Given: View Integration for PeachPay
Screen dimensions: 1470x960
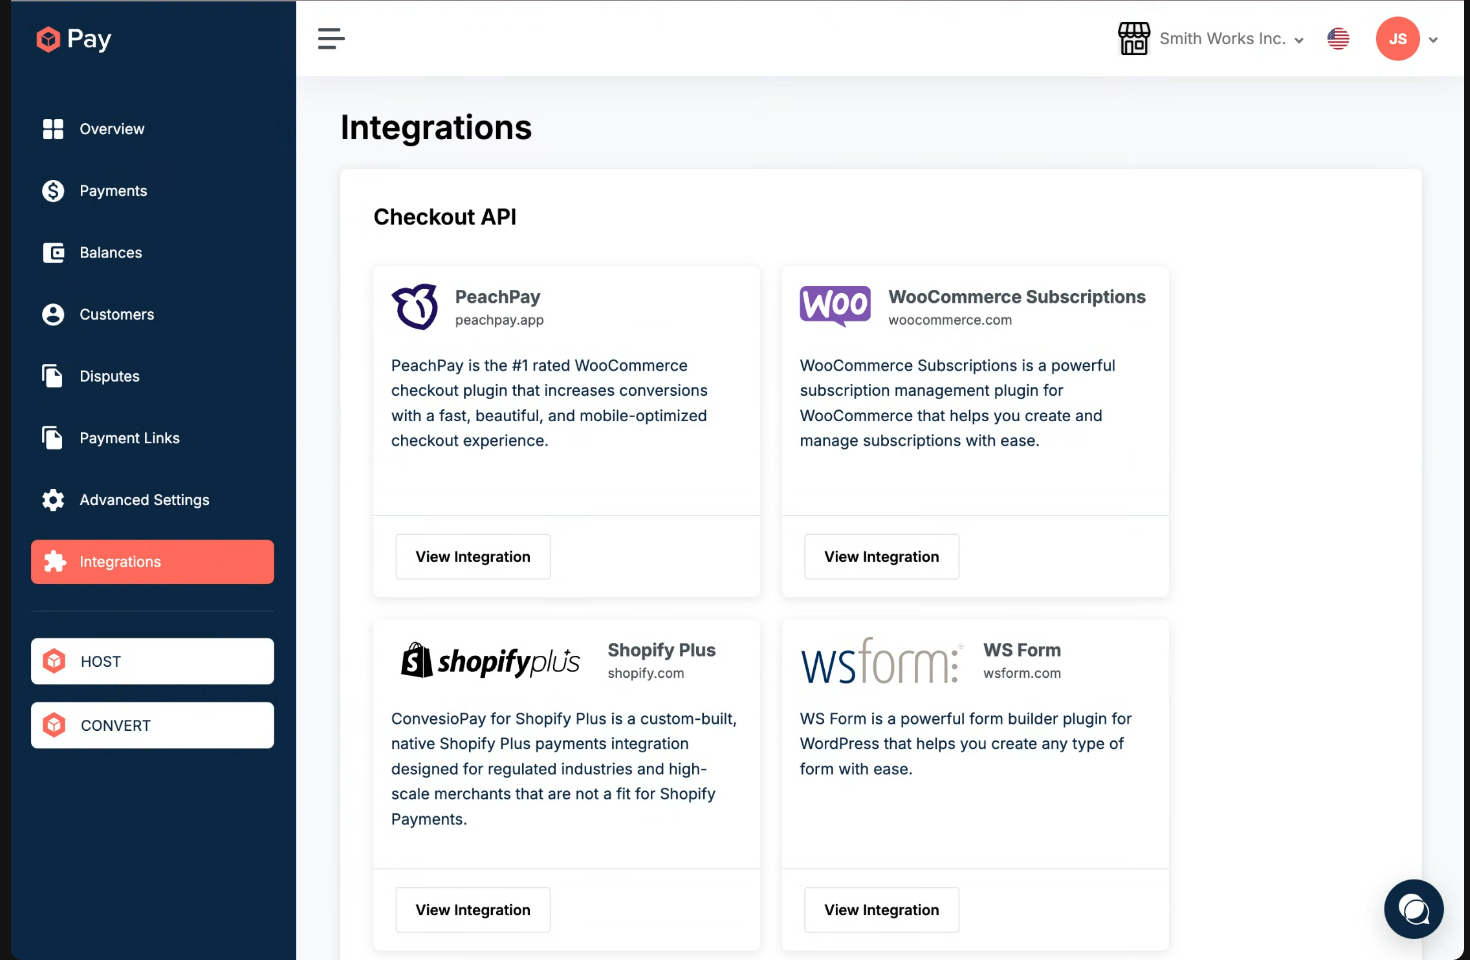Looking at the screenshot, I should point(473,557).
